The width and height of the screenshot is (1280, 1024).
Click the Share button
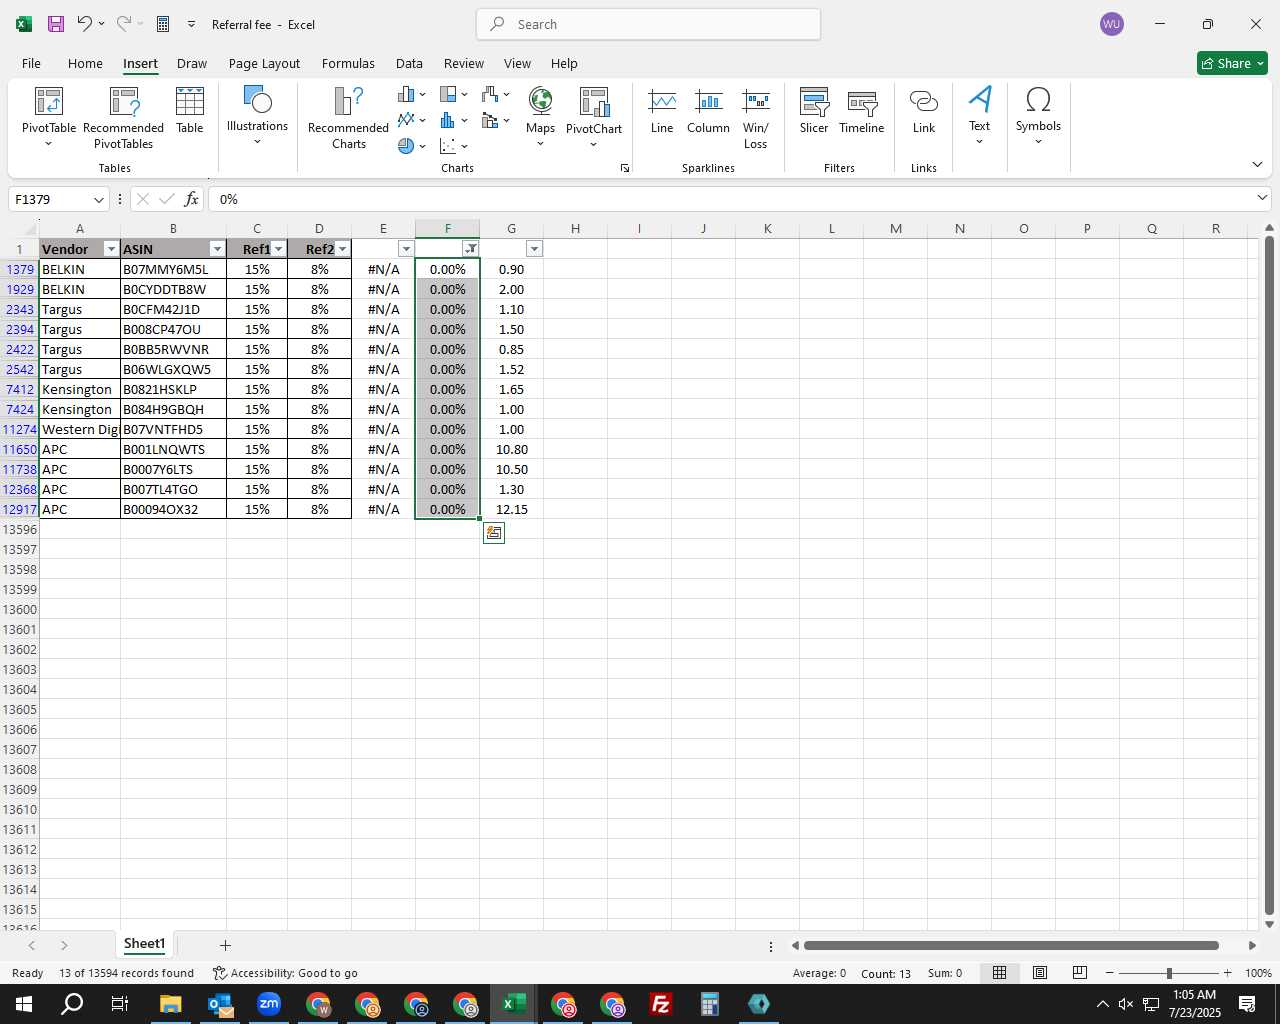pos(1232,63)
